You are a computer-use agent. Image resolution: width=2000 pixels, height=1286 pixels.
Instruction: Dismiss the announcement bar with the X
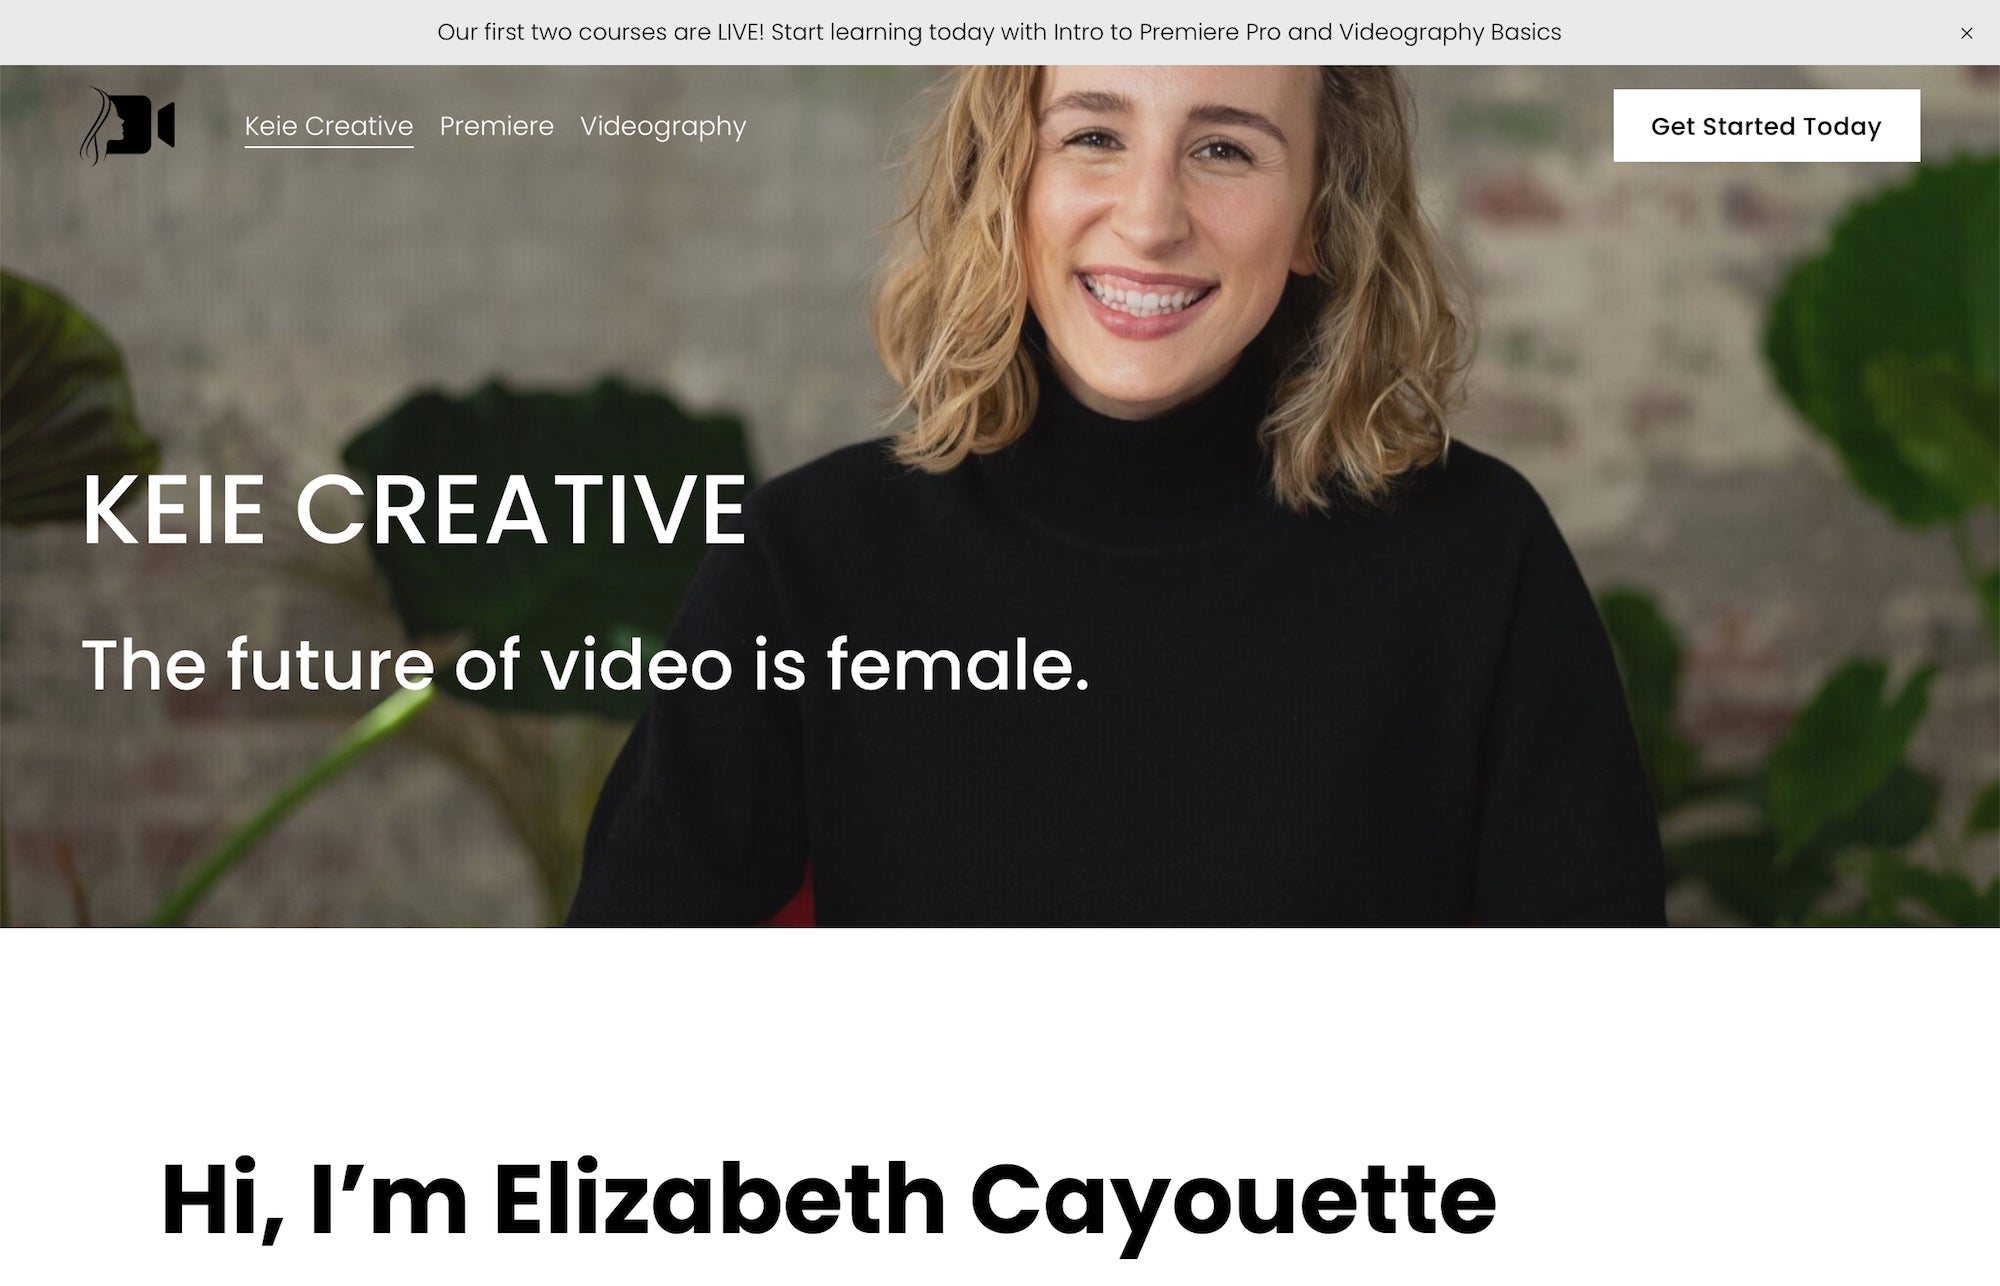[x=1966, y=33]
